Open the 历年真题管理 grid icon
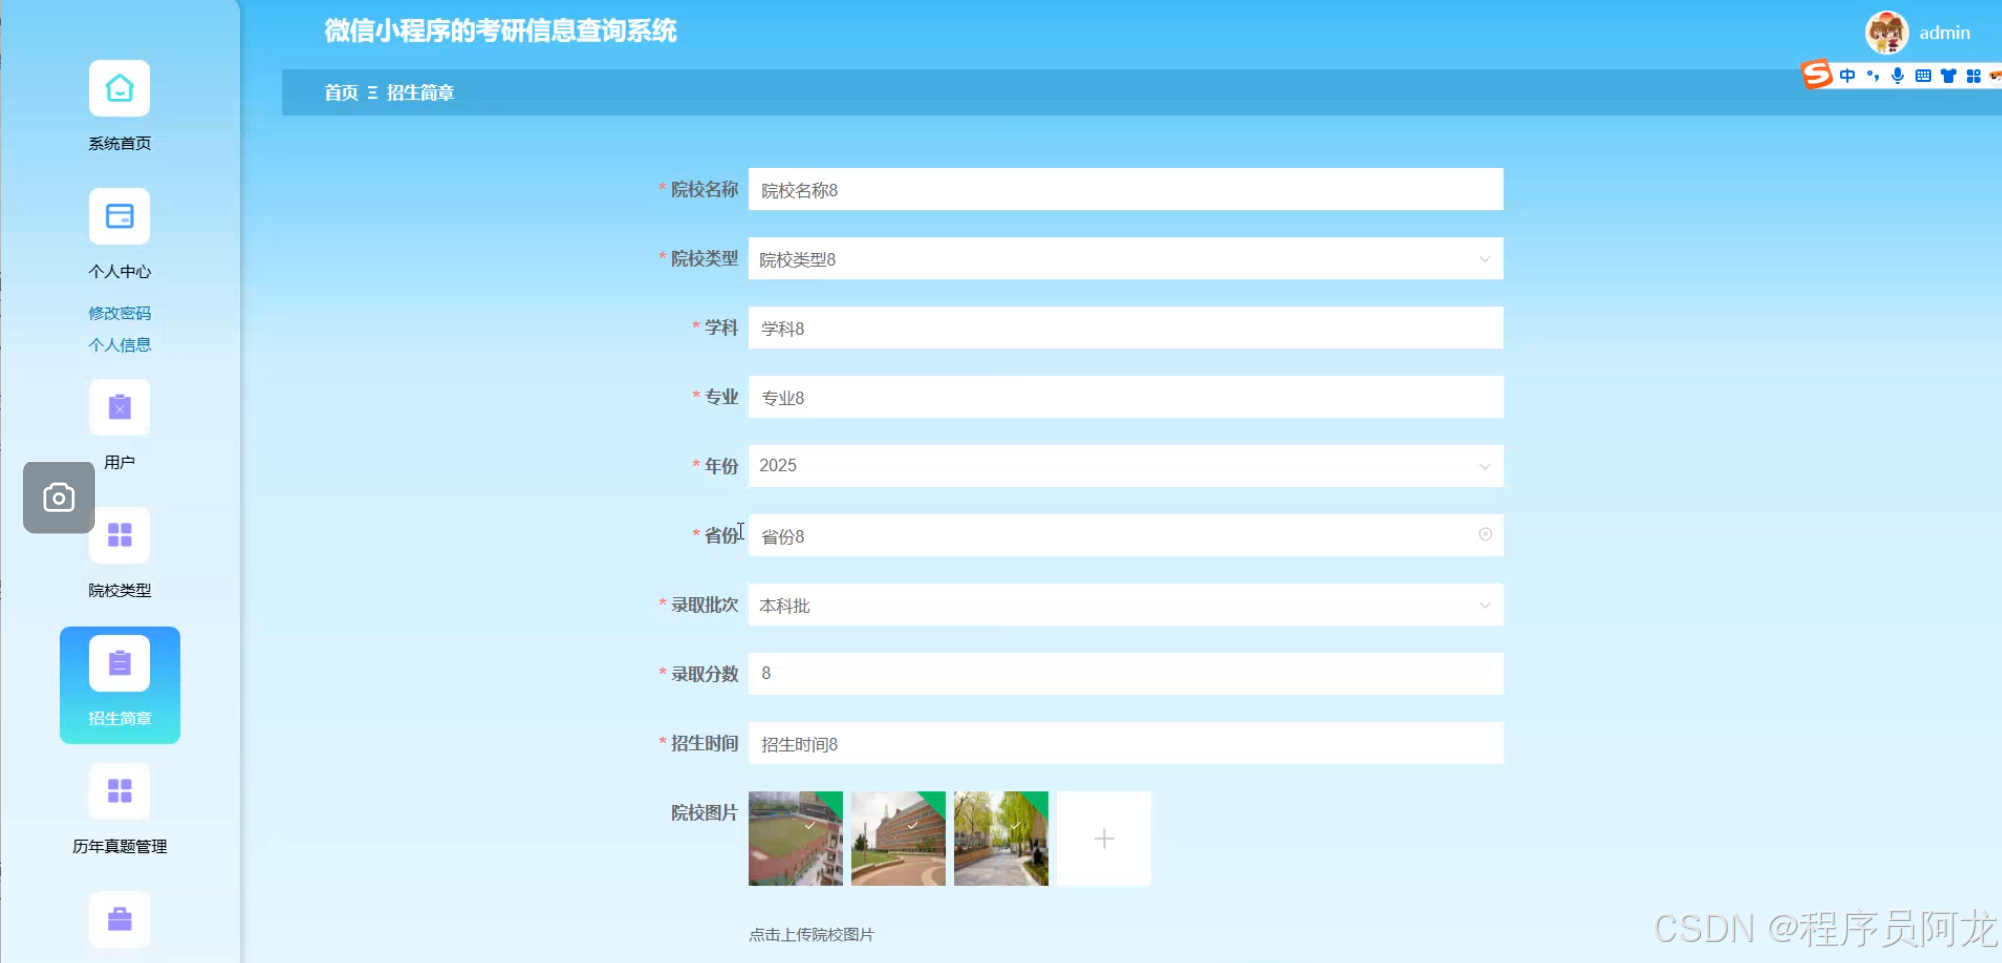Screen dimensions: 2002x963 (x=119, y=791)
